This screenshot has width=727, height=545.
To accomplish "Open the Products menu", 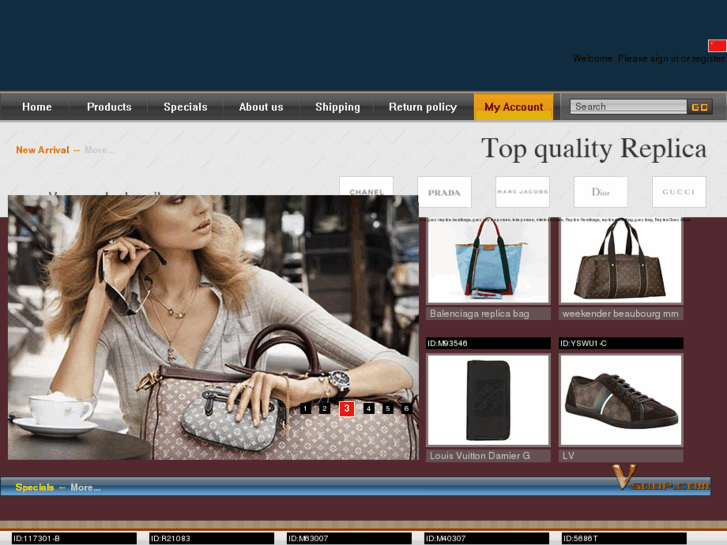I will [x=109, y=107].
